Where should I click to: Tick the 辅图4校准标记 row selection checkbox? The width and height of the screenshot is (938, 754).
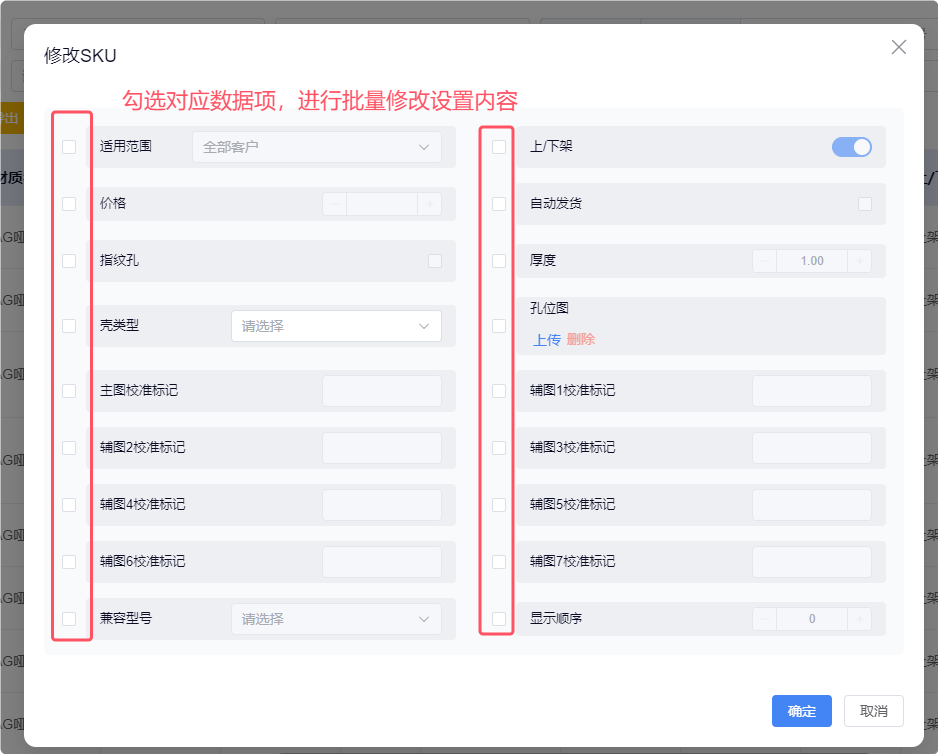coord(69,505)
